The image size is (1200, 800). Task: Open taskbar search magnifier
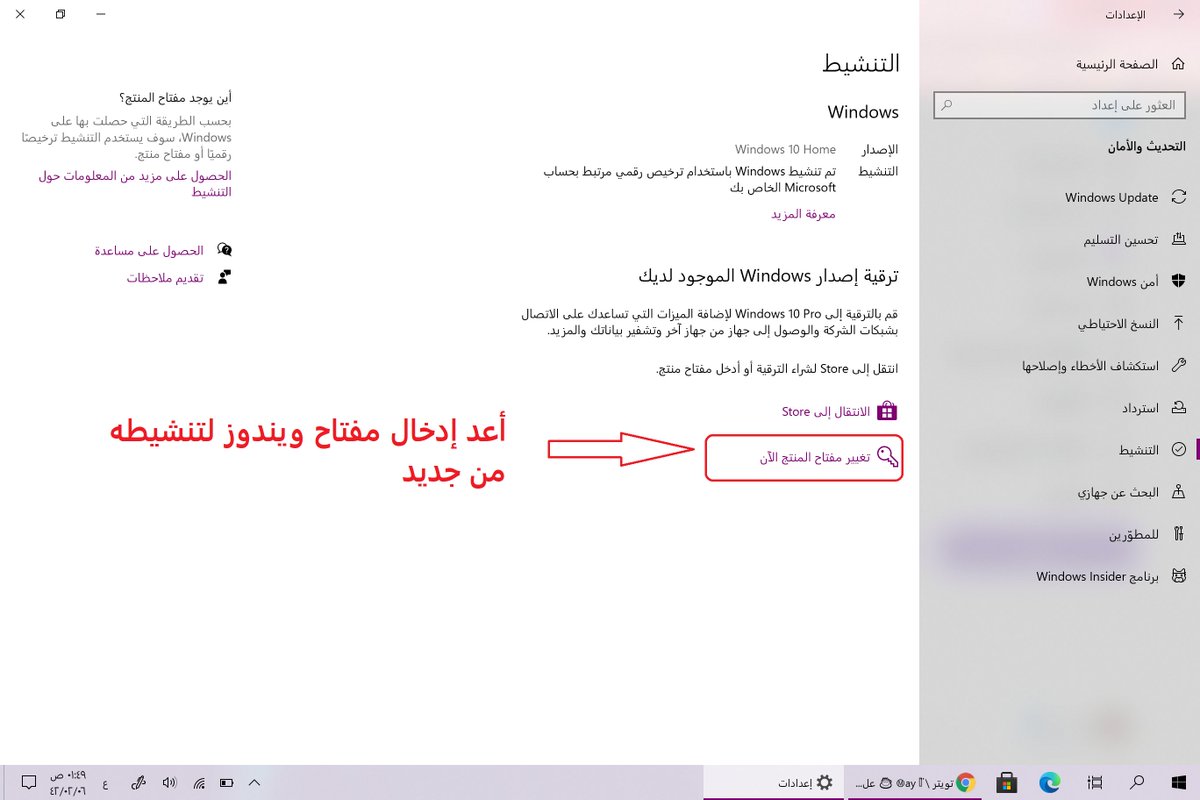click(x=1137, y=782)
